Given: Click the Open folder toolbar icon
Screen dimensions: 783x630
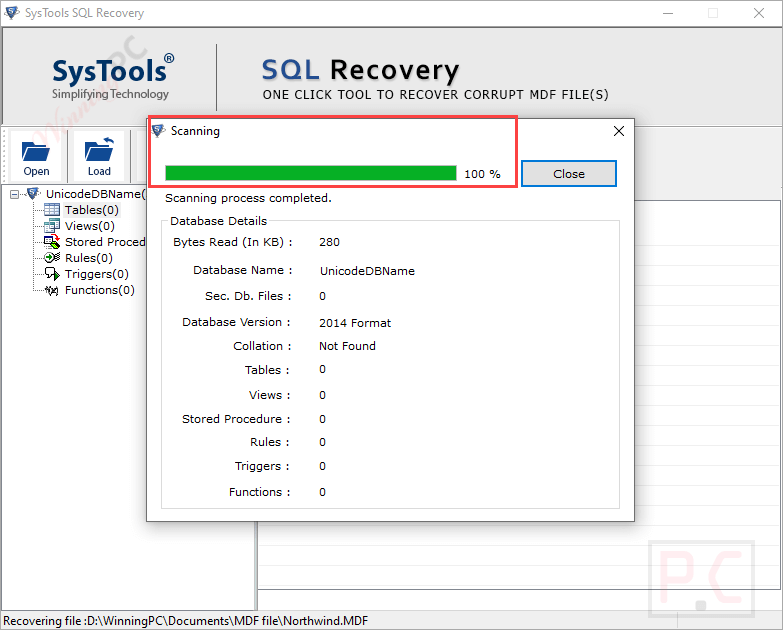Looking at the screenshot, I should coord(35,152).
